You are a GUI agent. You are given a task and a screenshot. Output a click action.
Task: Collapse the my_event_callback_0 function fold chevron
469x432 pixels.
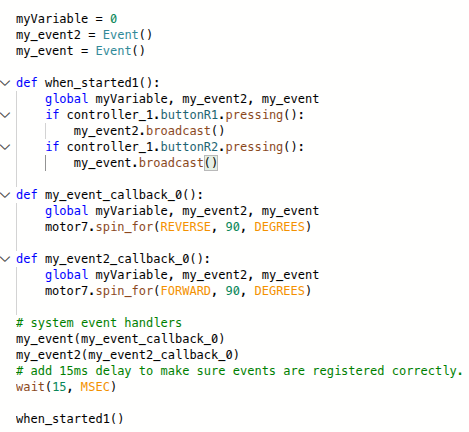5,195
